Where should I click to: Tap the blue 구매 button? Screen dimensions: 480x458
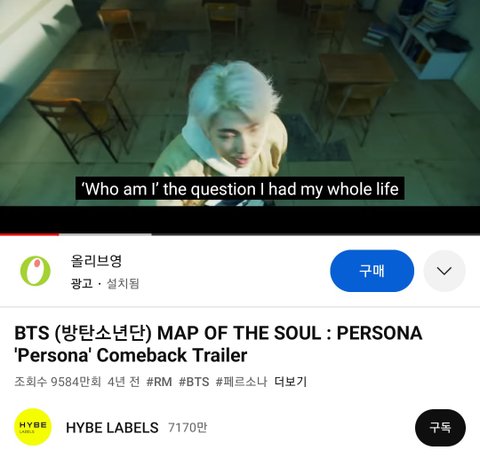pos(372,271)
